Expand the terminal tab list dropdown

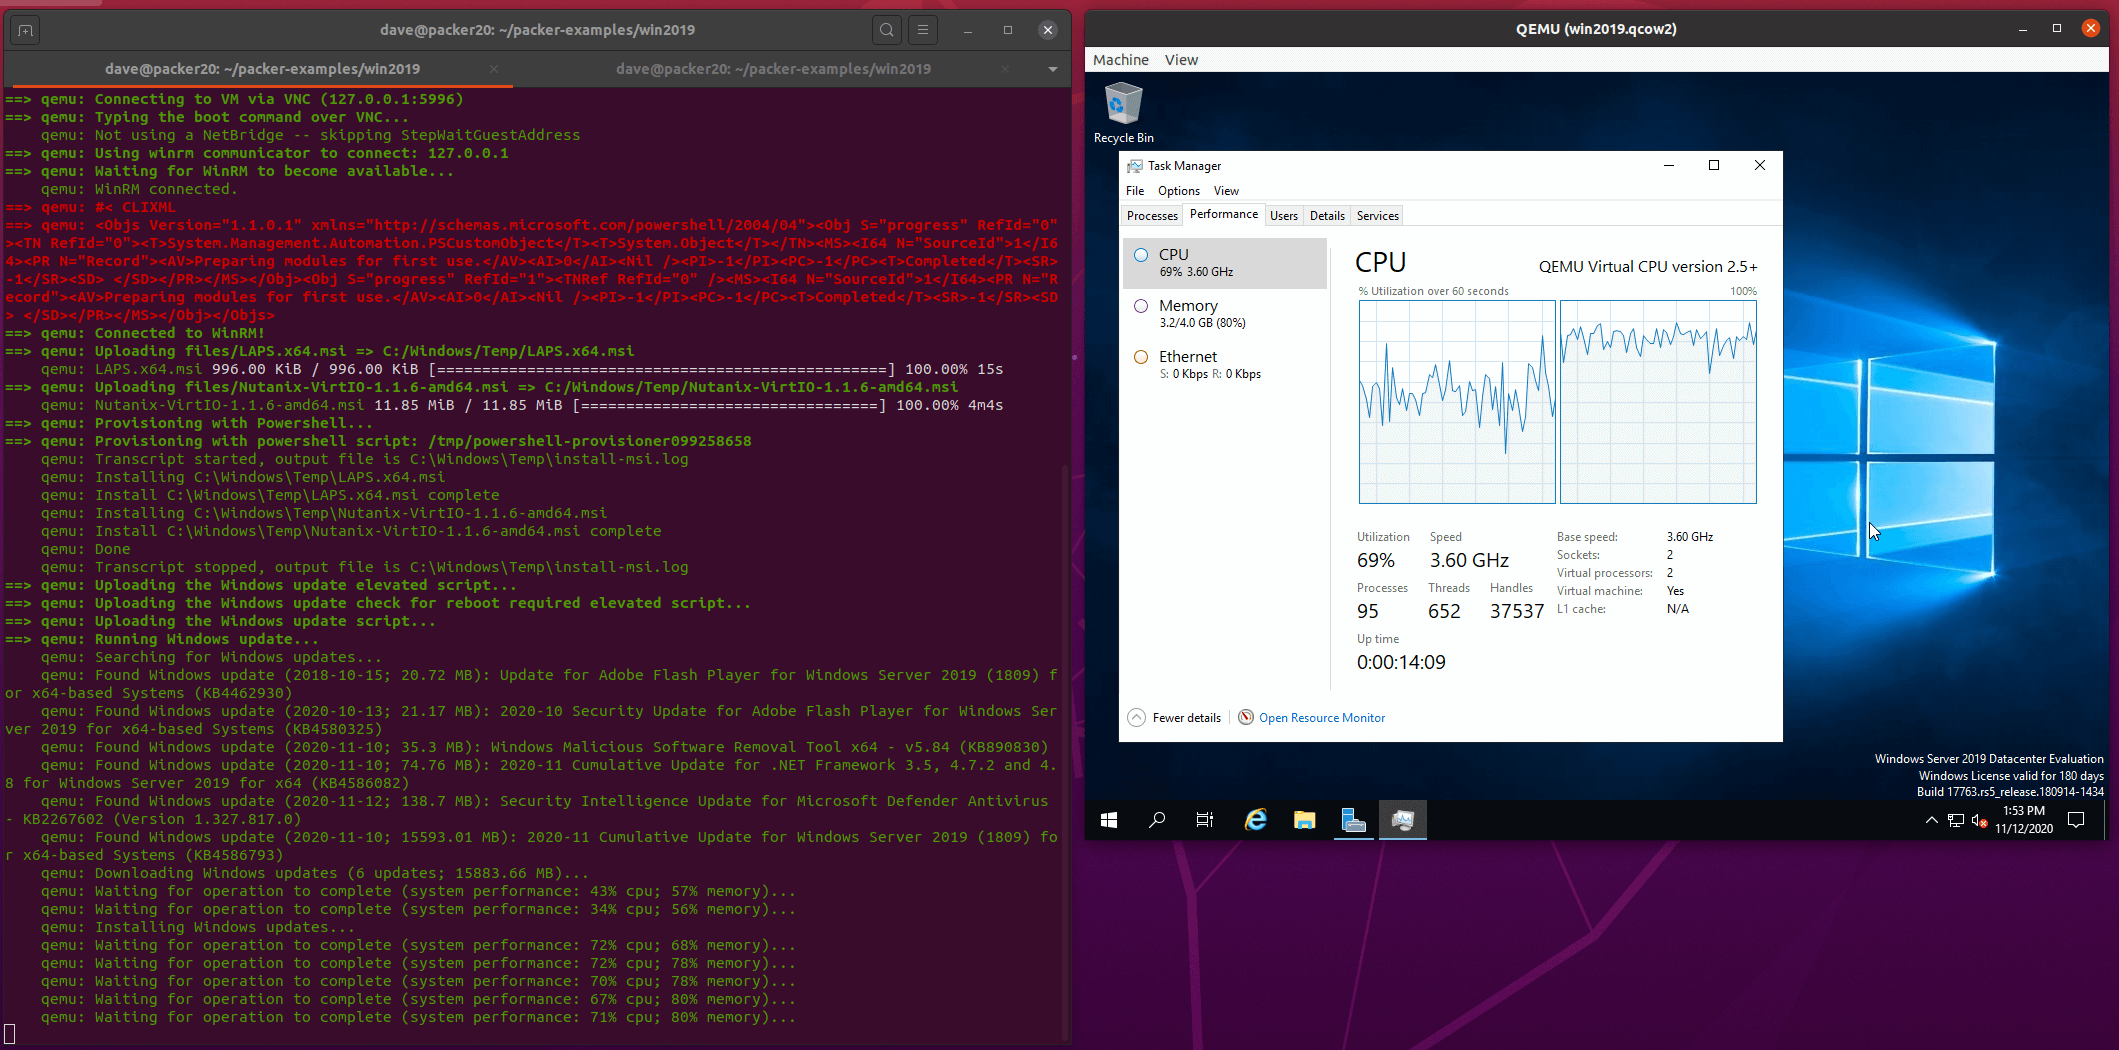click(x=1052, y=69)
